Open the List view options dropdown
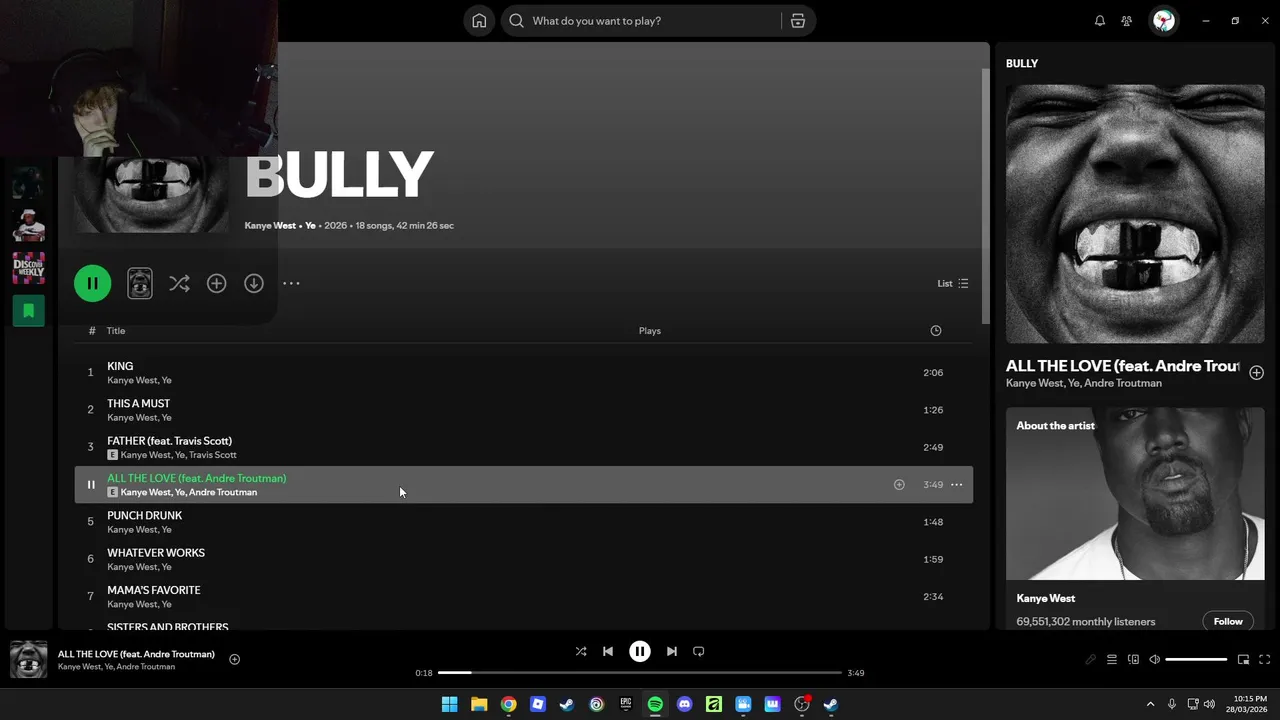The image size is (1280, 720). tap(952, 284)
